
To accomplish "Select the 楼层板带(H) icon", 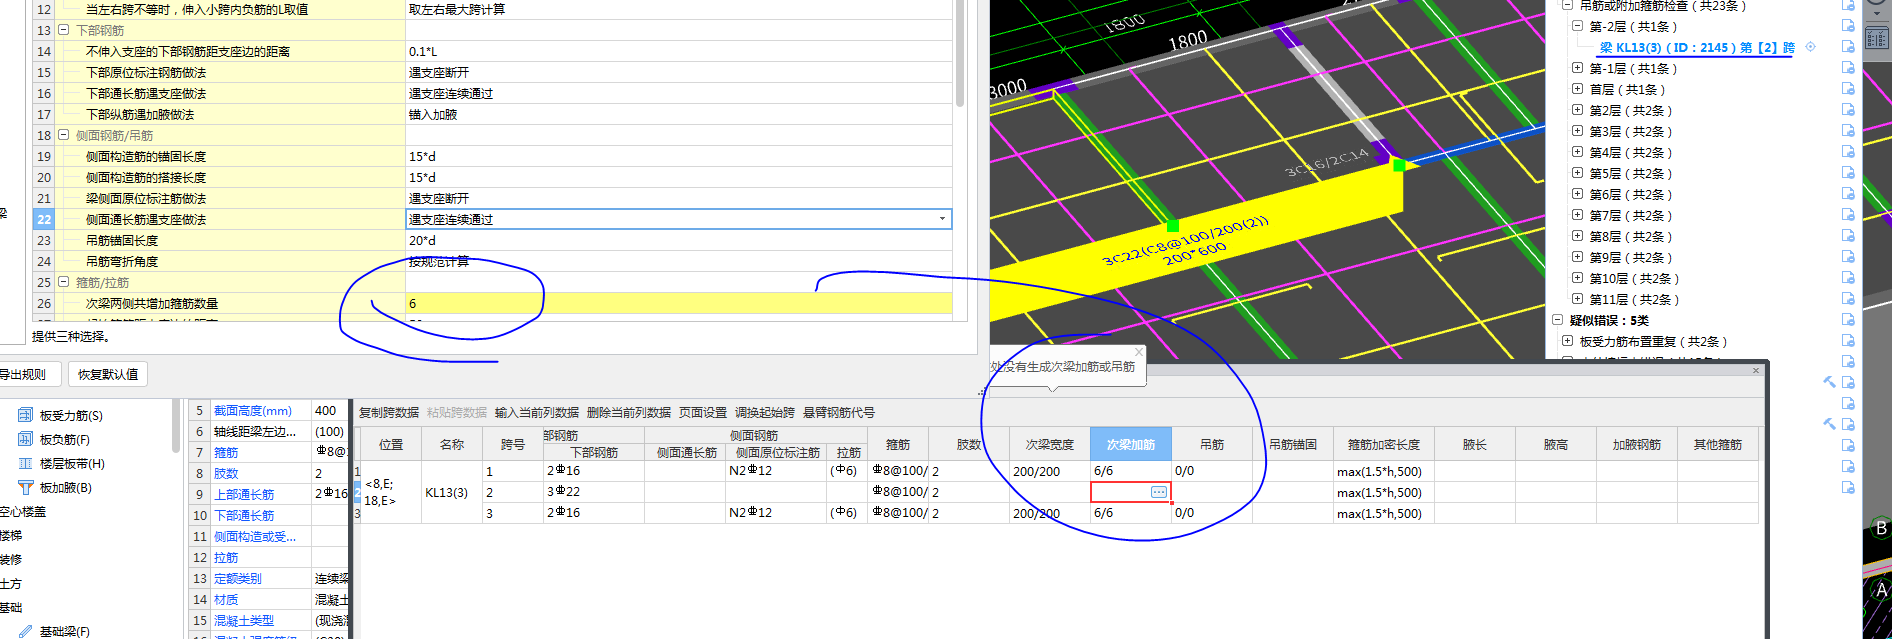I will [x=26, y=463].
